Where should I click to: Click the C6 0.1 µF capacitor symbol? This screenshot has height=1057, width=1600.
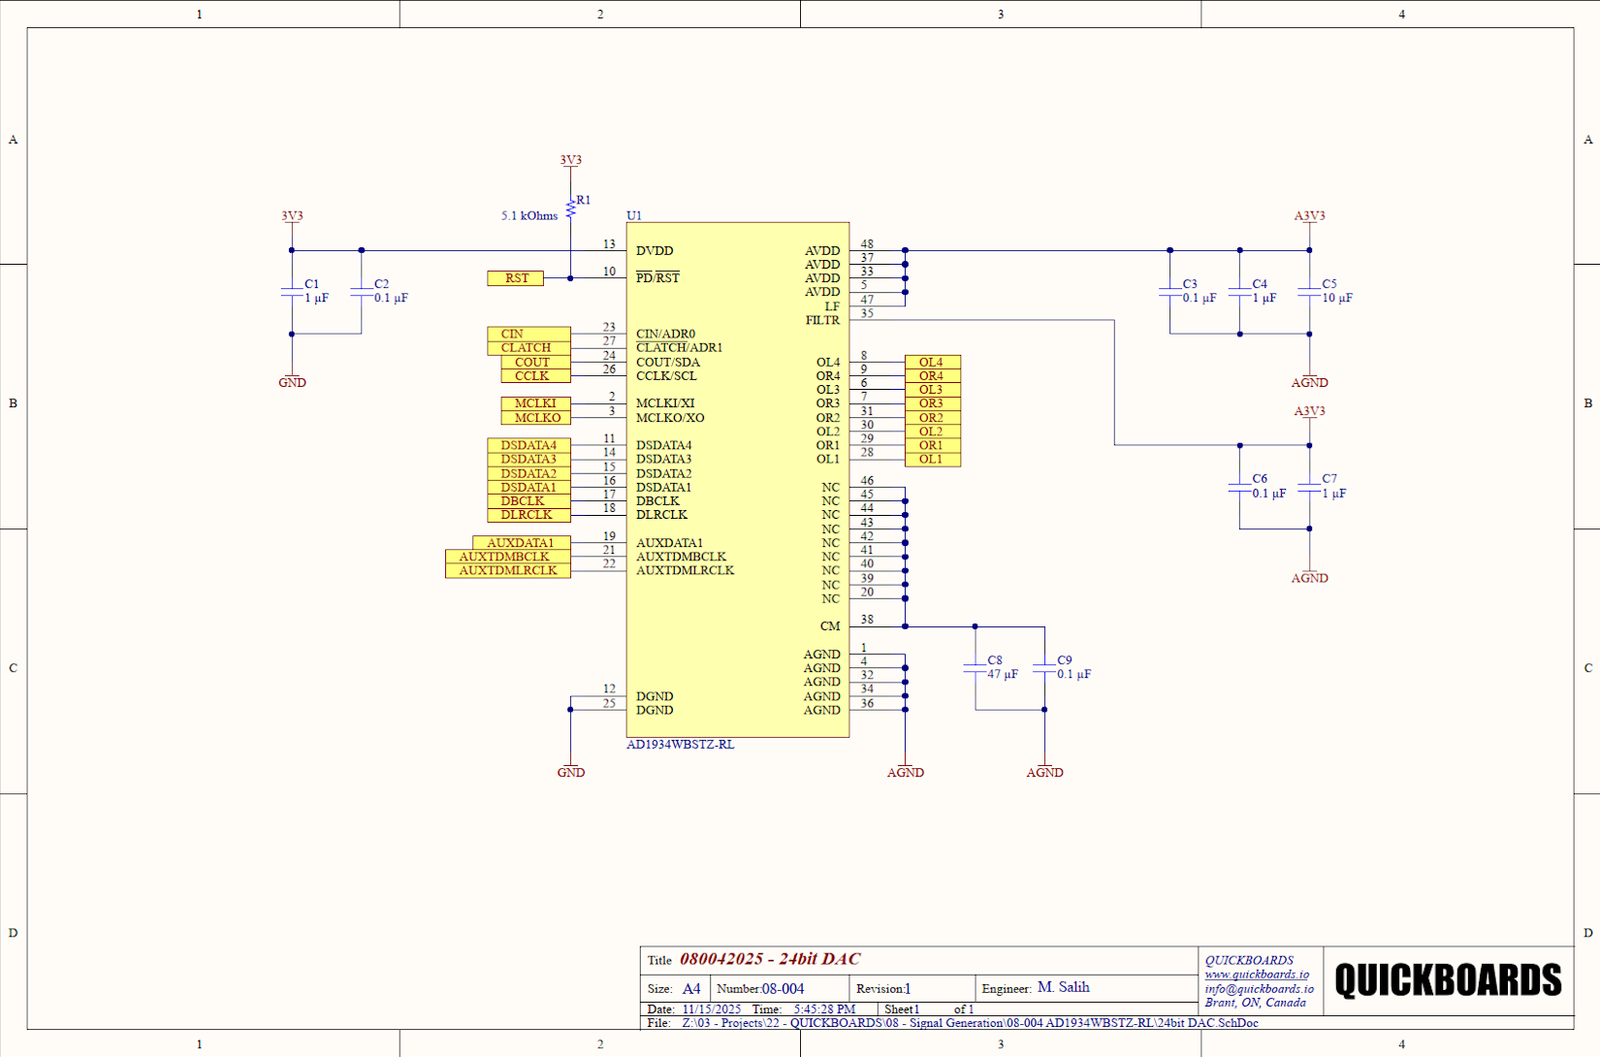click(1240, 486)
